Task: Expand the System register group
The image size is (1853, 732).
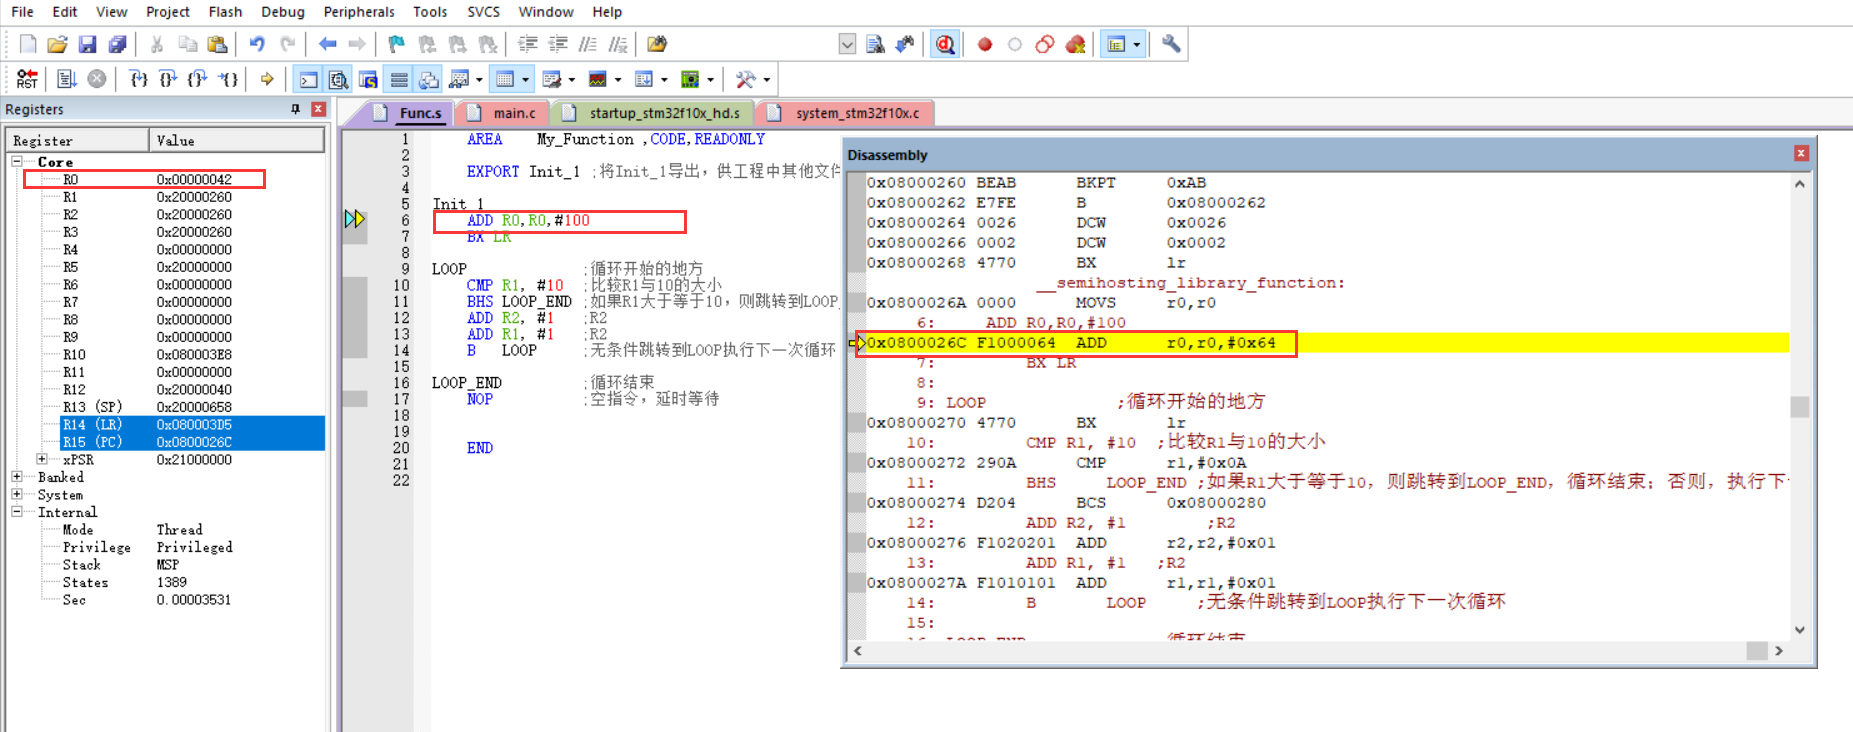Action: click(17, 494)
